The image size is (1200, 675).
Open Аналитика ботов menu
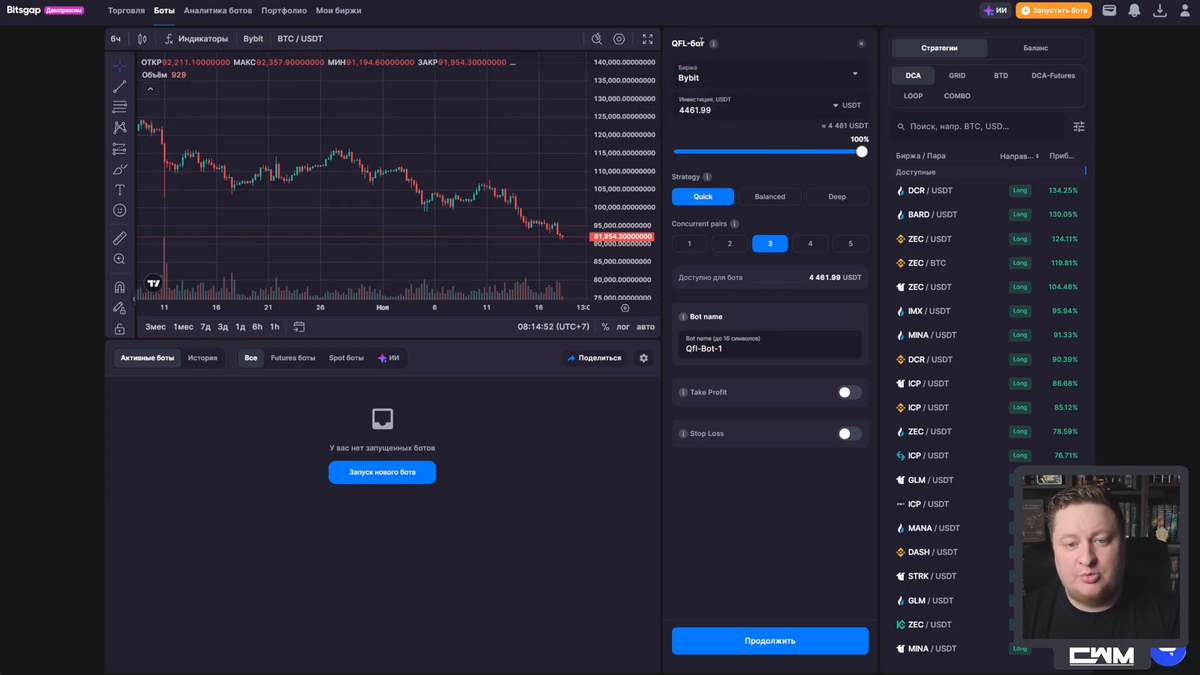coord(218,10)
